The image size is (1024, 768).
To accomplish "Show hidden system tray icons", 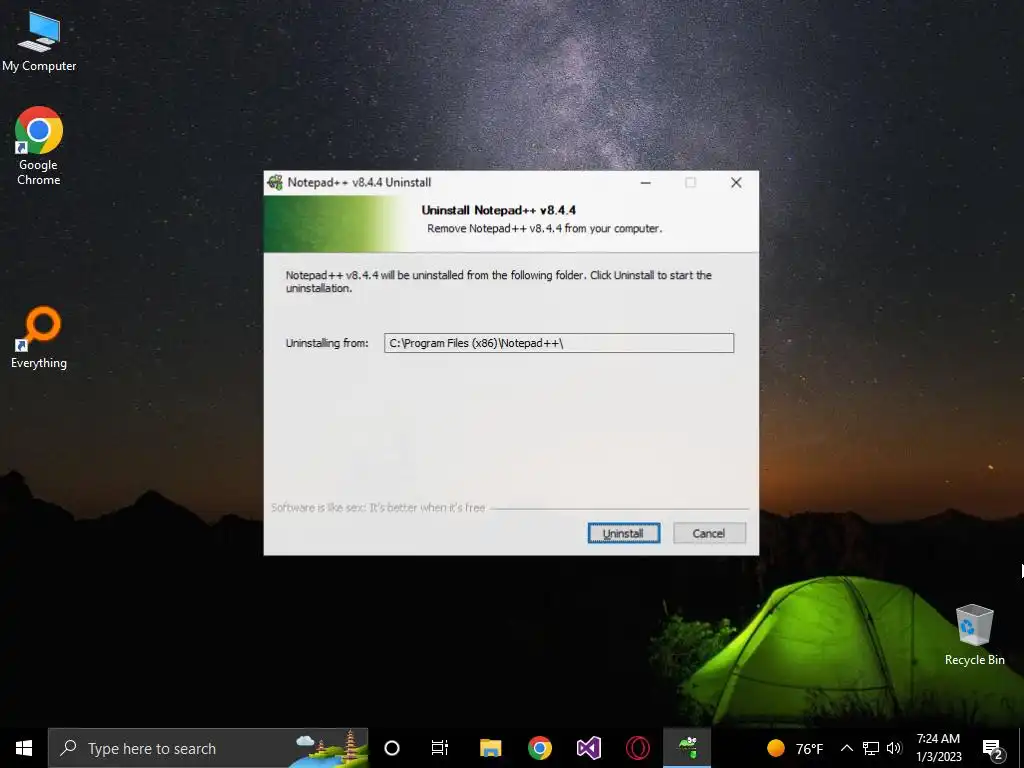I will coord(846,748).
